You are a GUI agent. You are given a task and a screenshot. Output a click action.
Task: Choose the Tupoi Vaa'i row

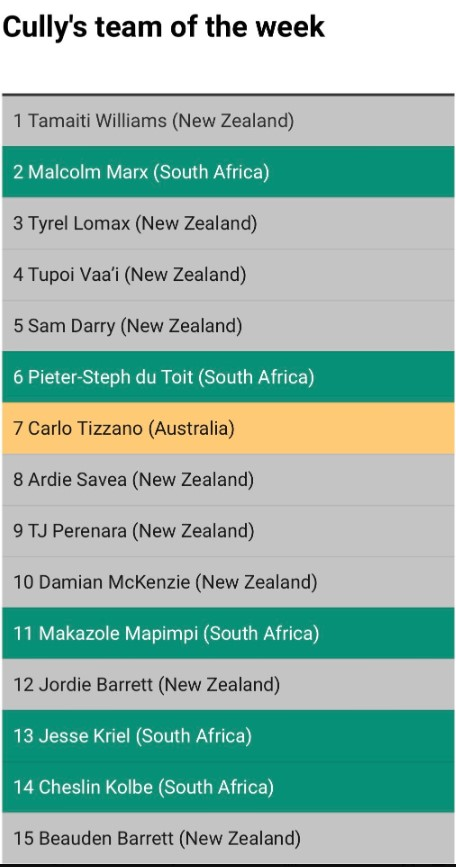point(228,275)
